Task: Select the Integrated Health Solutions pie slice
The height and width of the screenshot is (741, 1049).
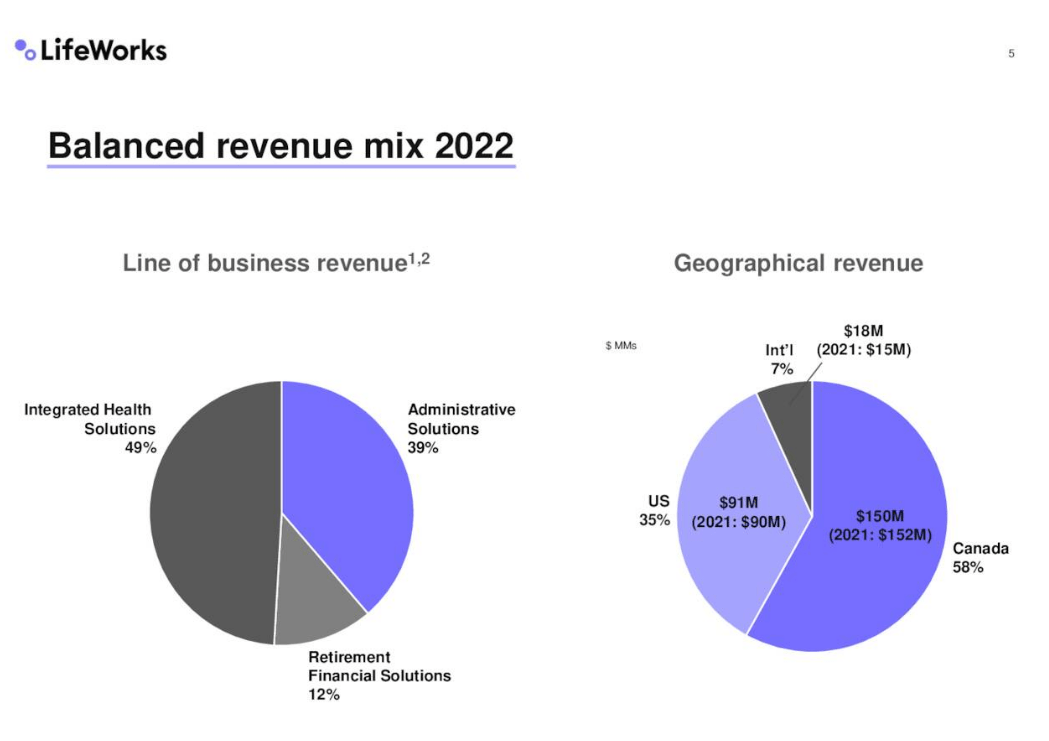Action: [x=214, y=513]
